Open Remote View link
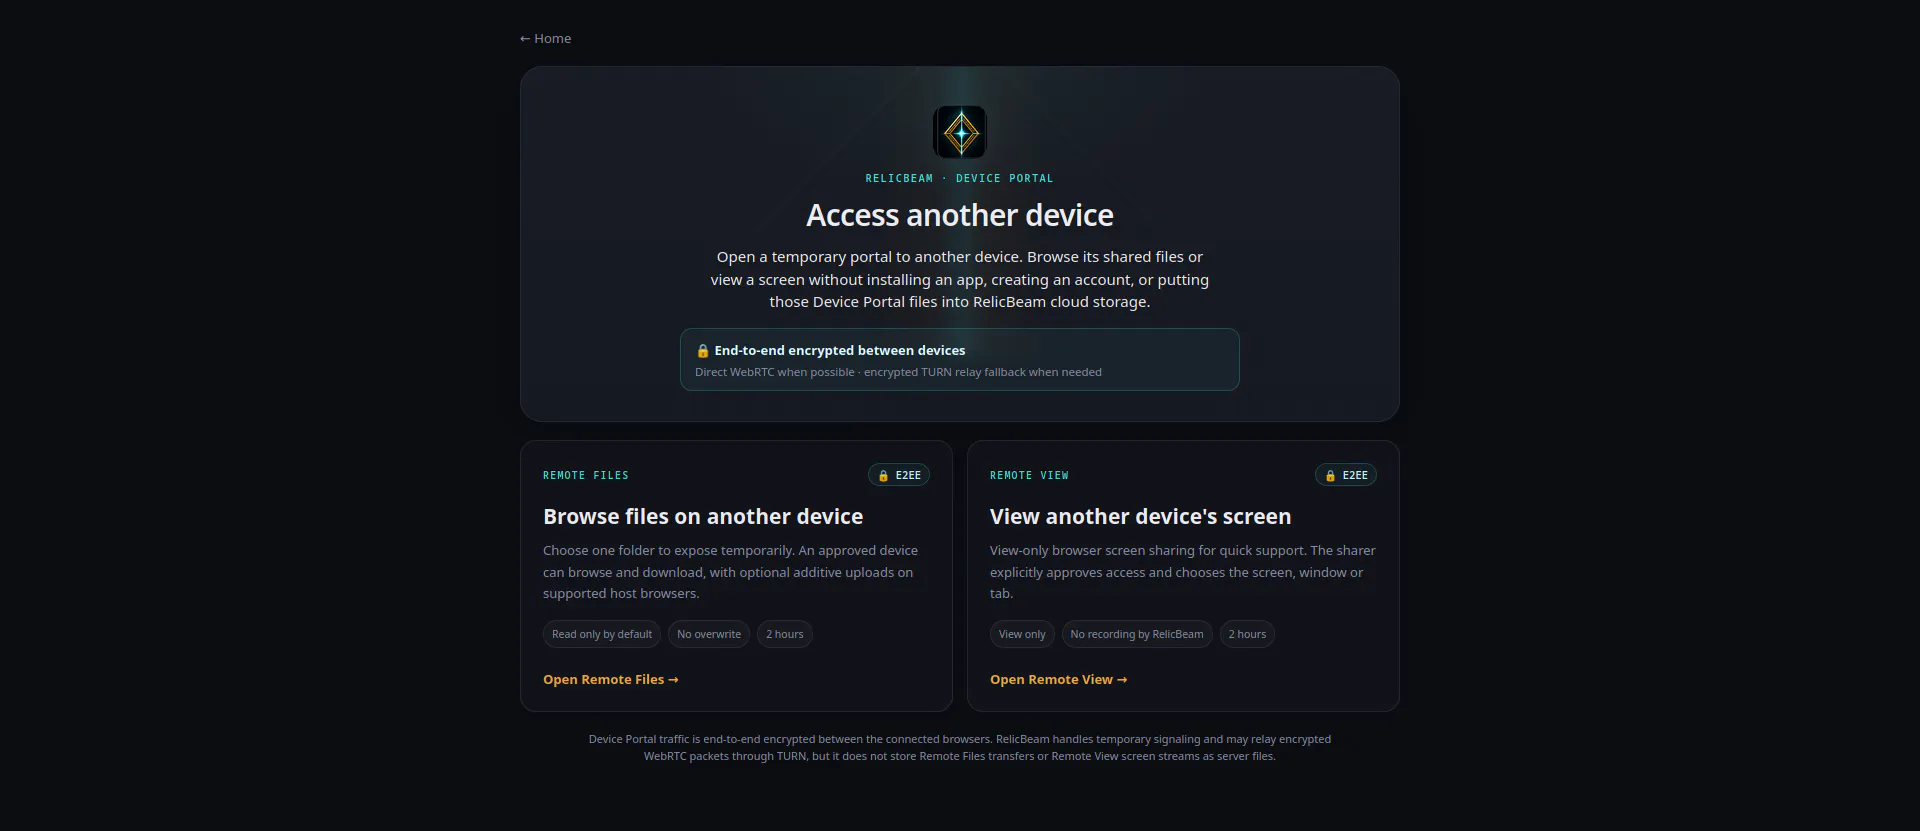This screenshot has height=831, width=1920. coord(1059,680)
